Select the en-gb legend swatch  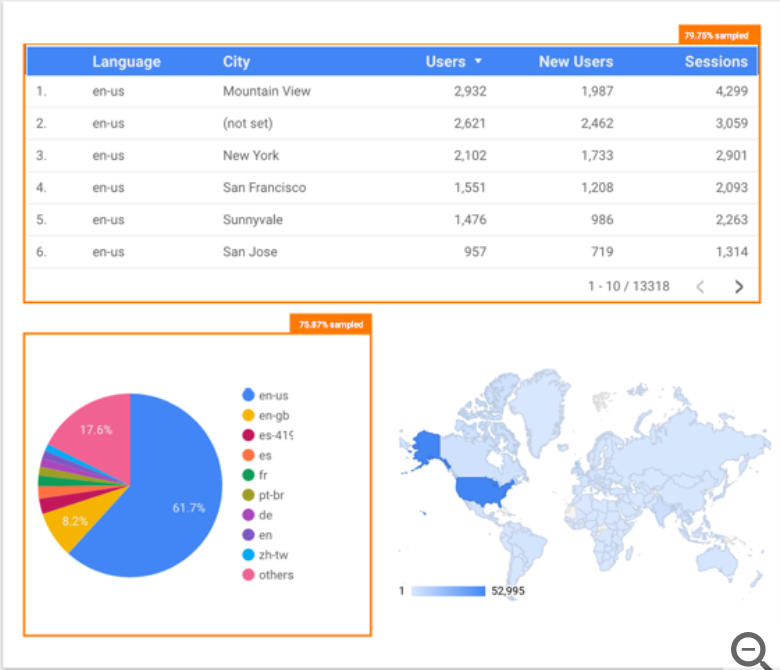[x=248, y=415]
